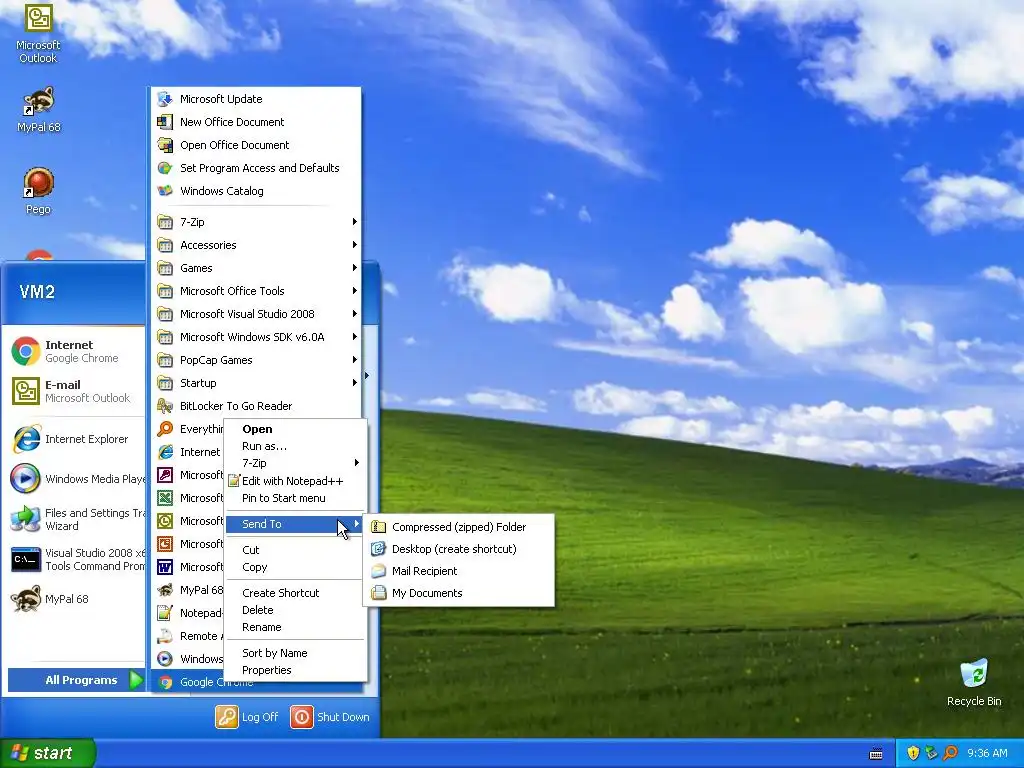Click the Everything program list icon
This screenshot has width=1024, height=768.
click(165, 429)
